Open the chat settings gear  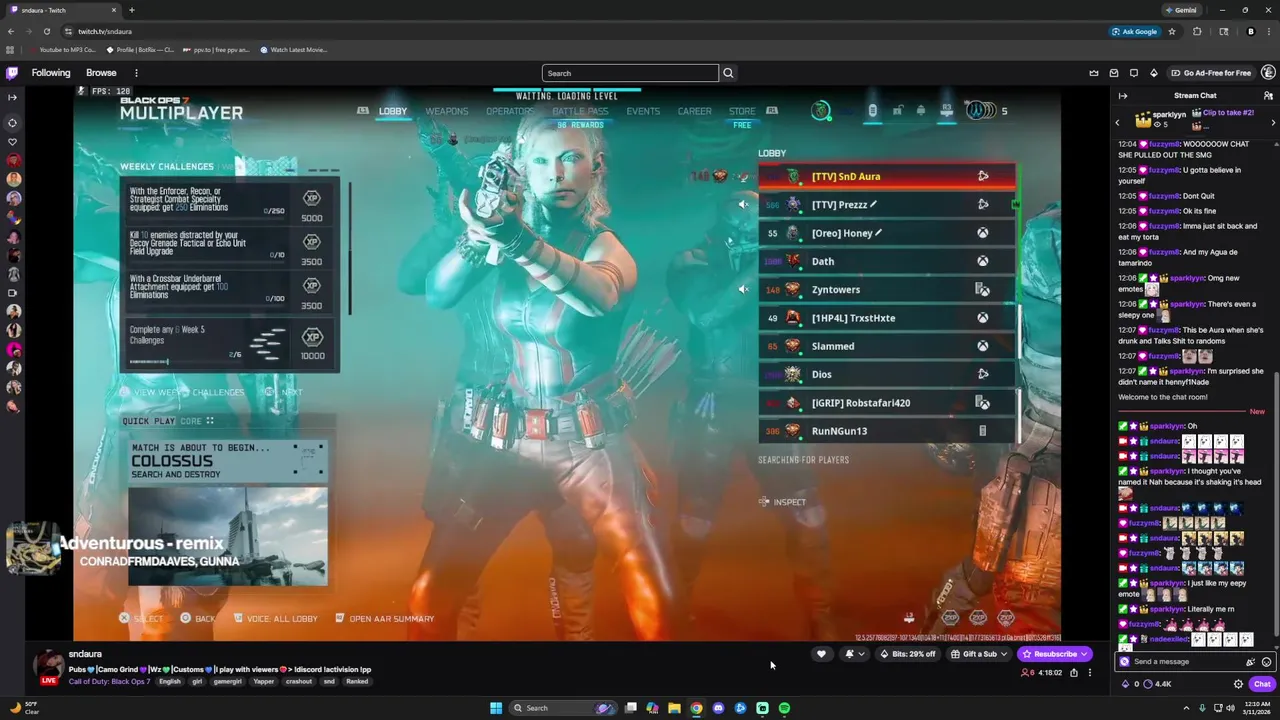point(1238,684)
